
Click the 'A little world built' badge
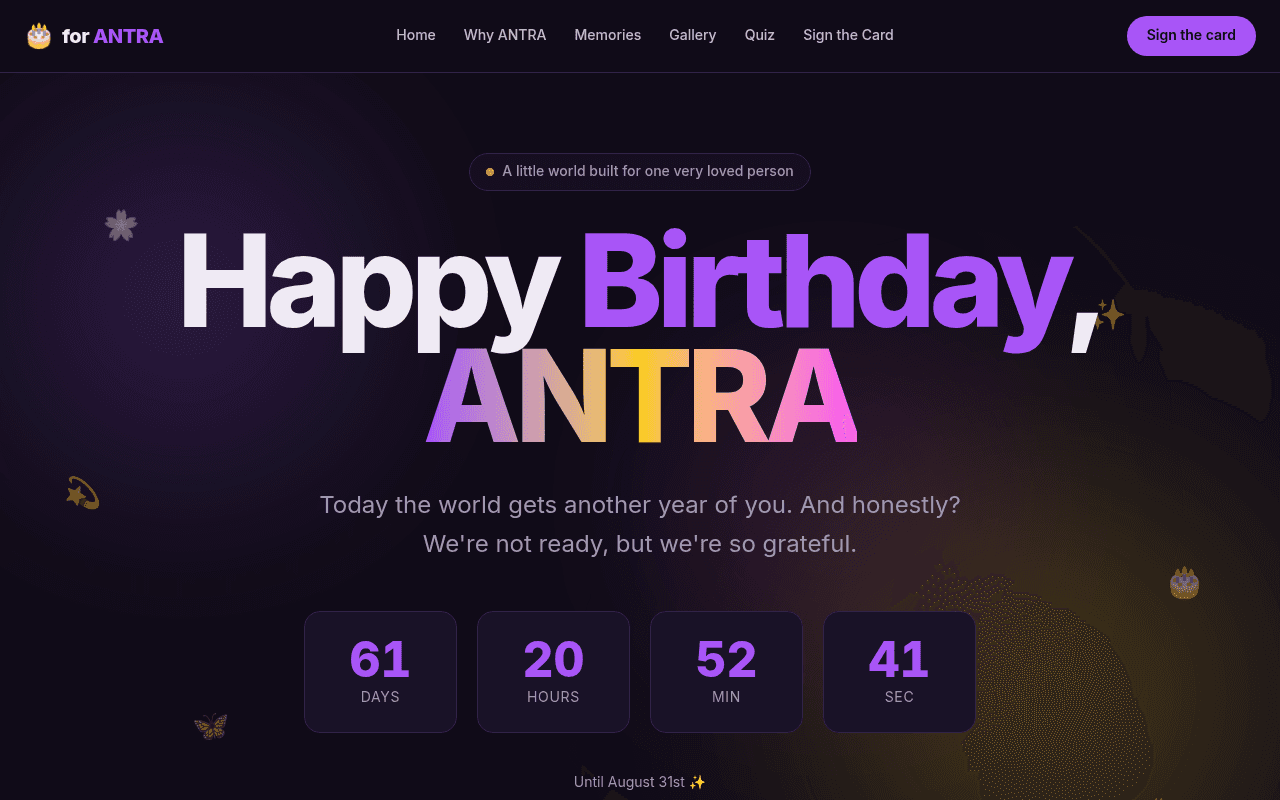pyautogui.click(x=640, y=172)
